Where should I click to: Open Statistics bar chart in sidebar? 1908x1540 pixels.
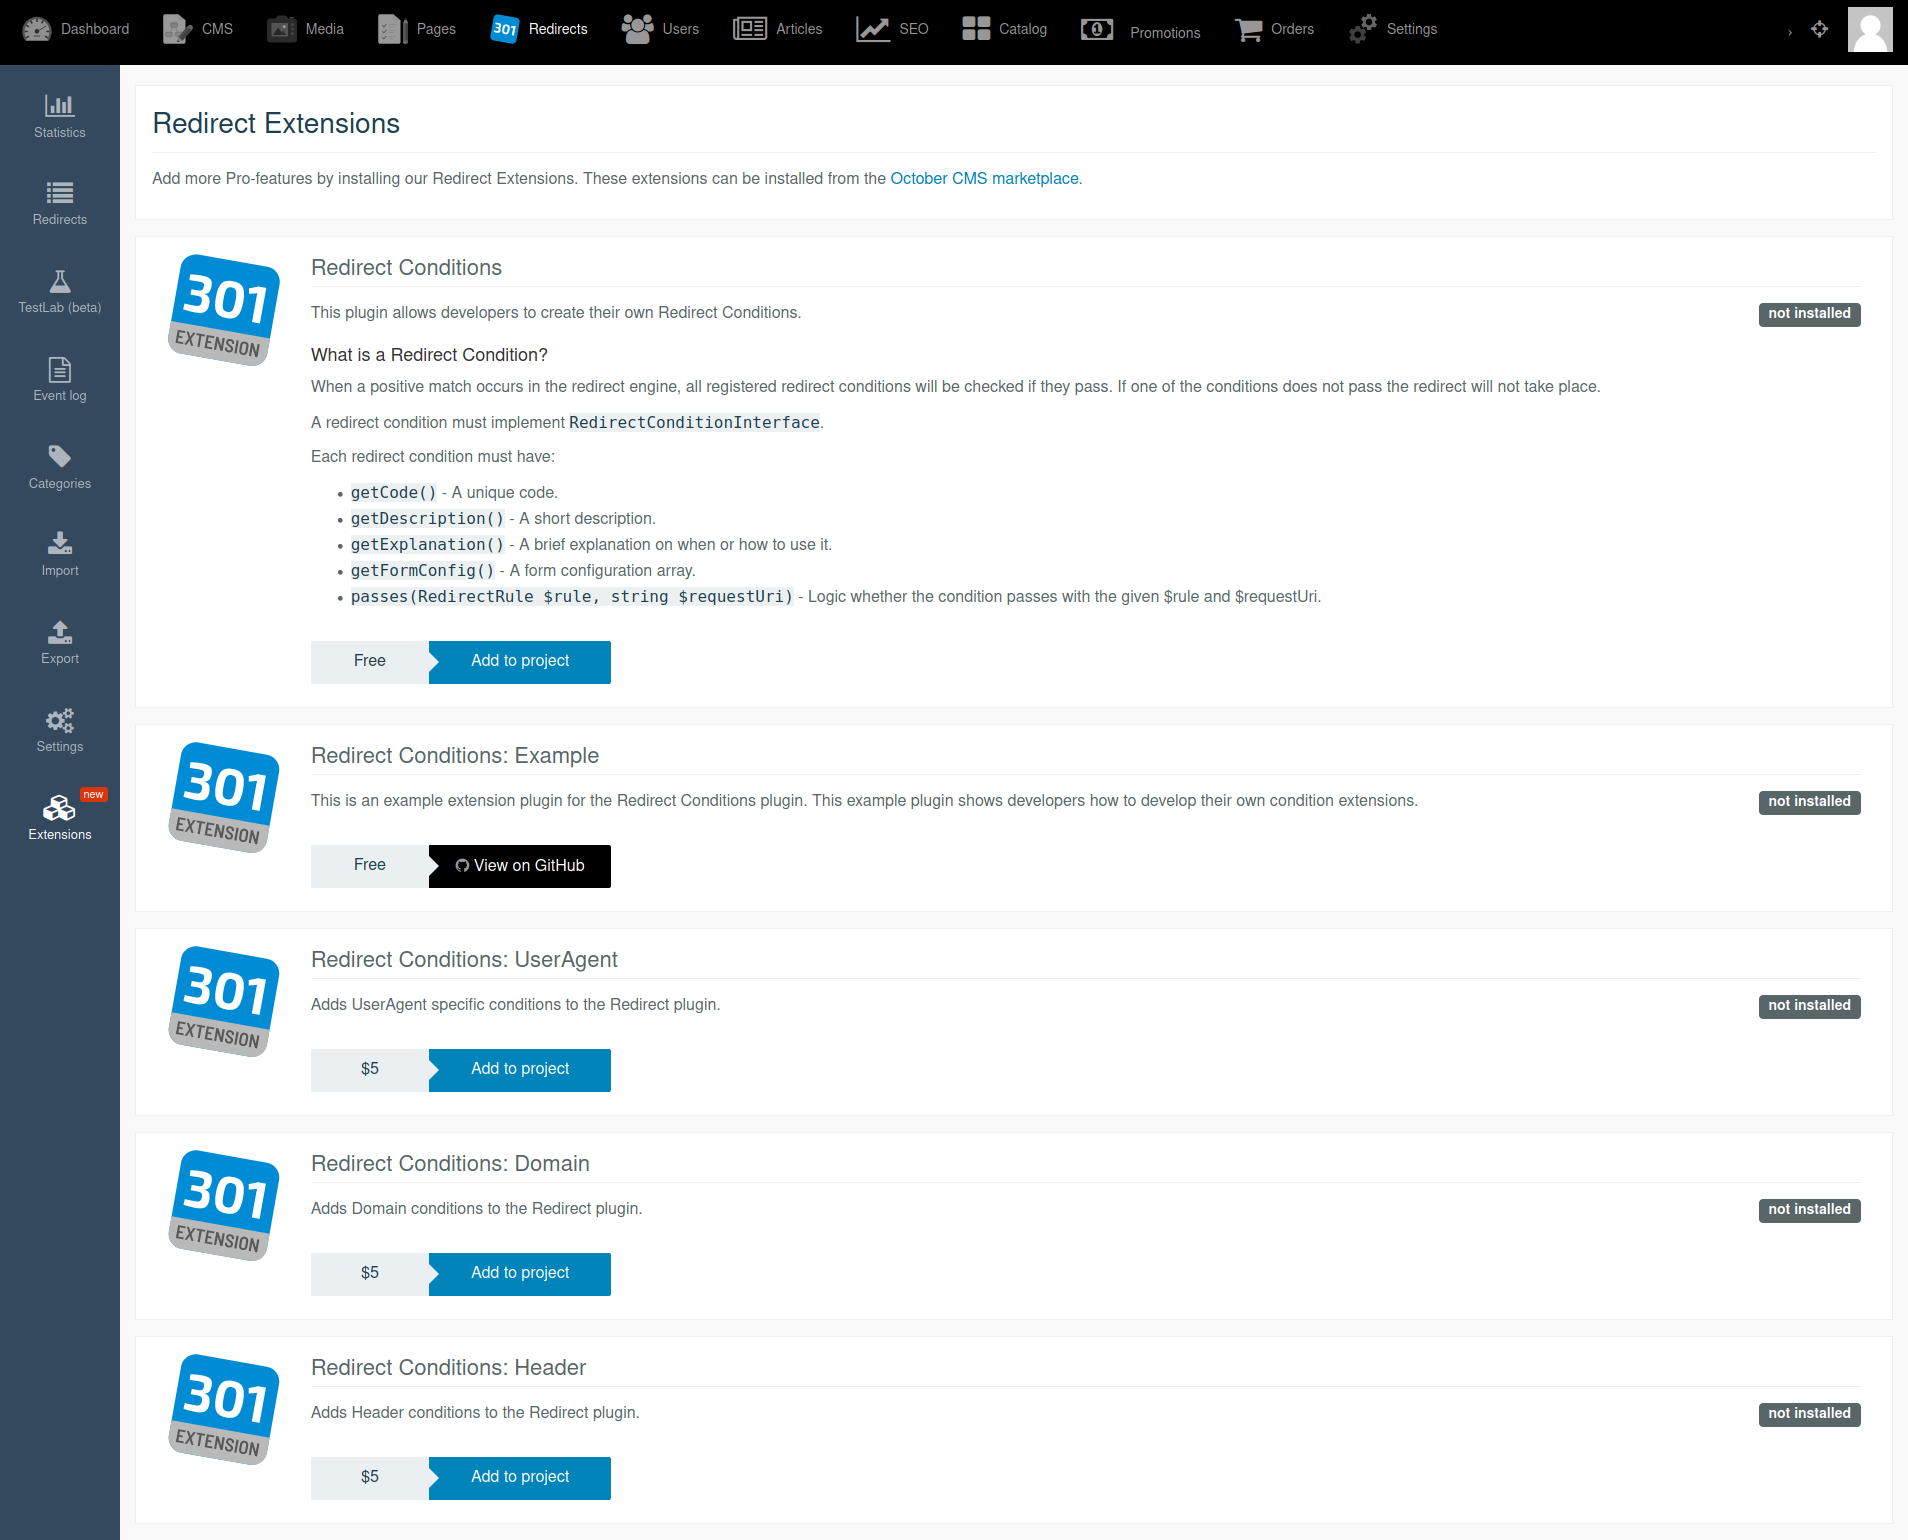click(60, 105)
